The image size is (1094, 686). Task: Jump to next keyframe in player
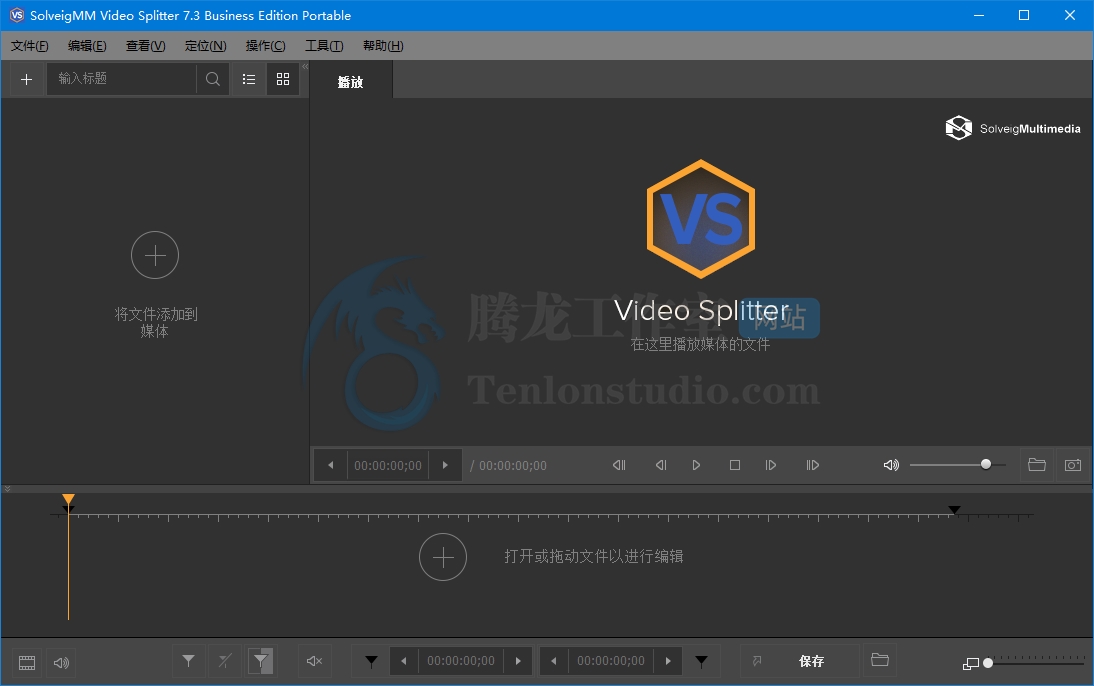click(x=813, y=465)
